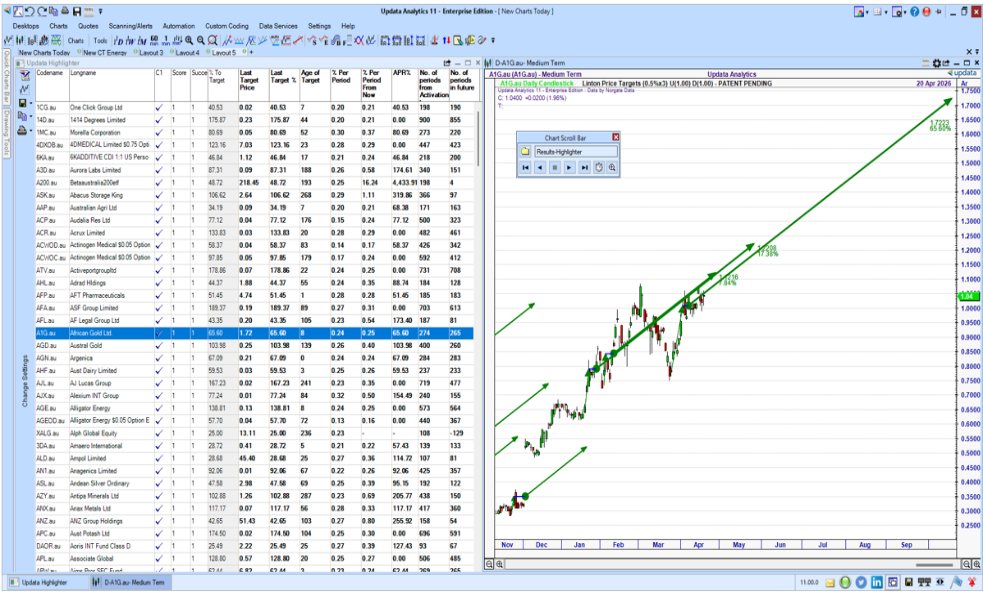
Task: Open the Scanning/Alerts menu
Action: pos(130,26)
